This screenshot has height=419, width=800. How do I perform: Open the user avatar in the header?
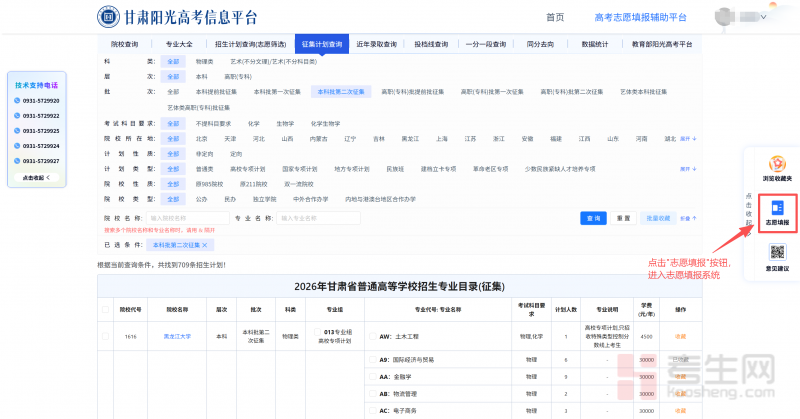pyautogui.click(x=723, y=17)
